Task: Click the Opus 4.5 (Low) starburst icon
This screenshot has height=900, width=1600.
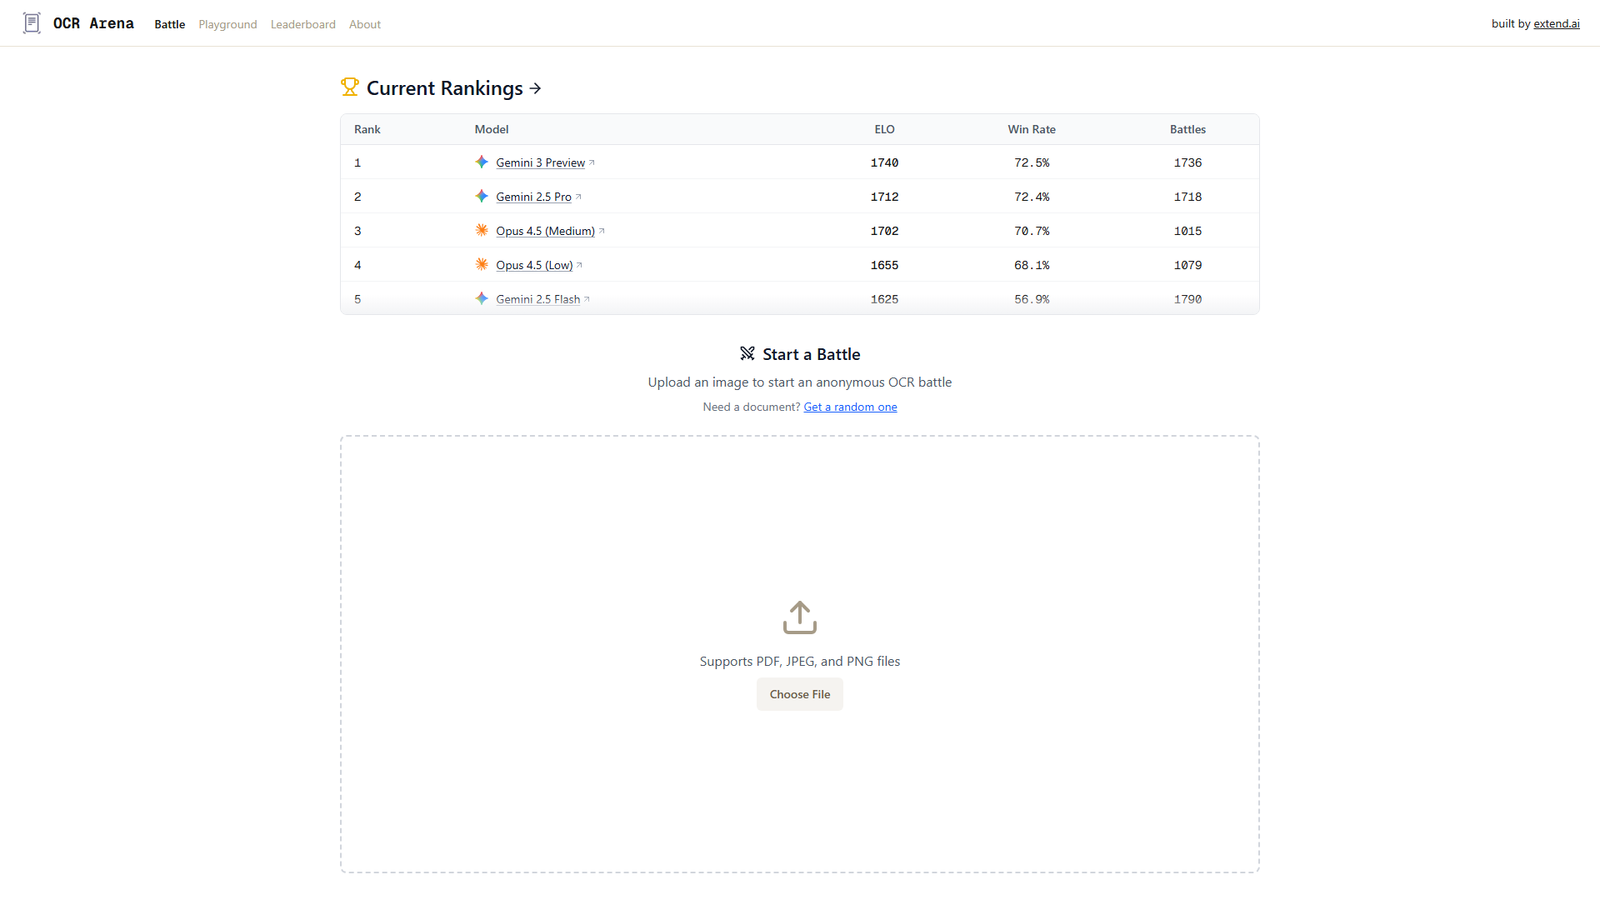Action: (x=482, y=265)
